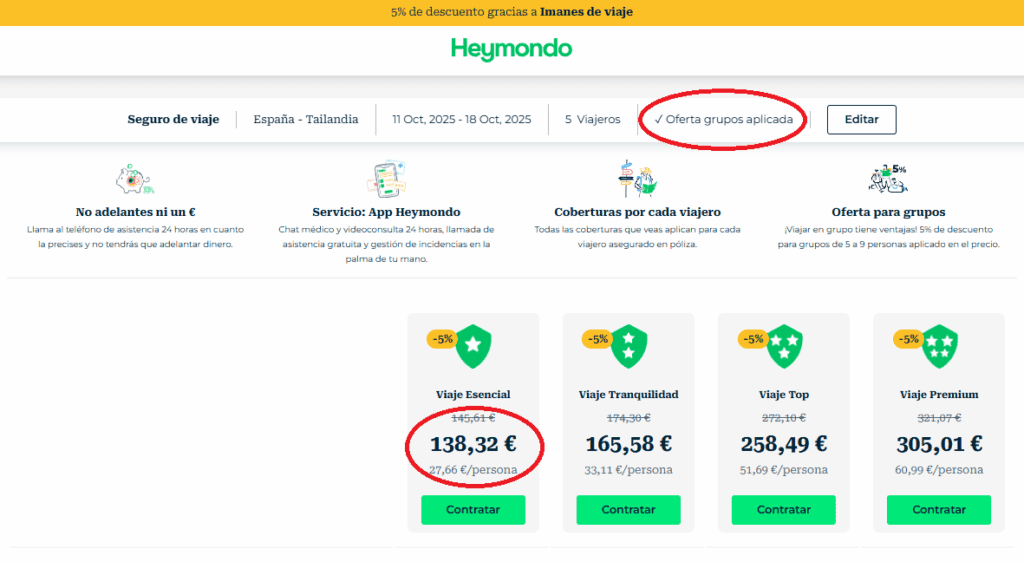The height and width of the screenshot is (562, 1024).
Task: Click the Viaje Premium plan title
Action: click(x=939, y=394)
